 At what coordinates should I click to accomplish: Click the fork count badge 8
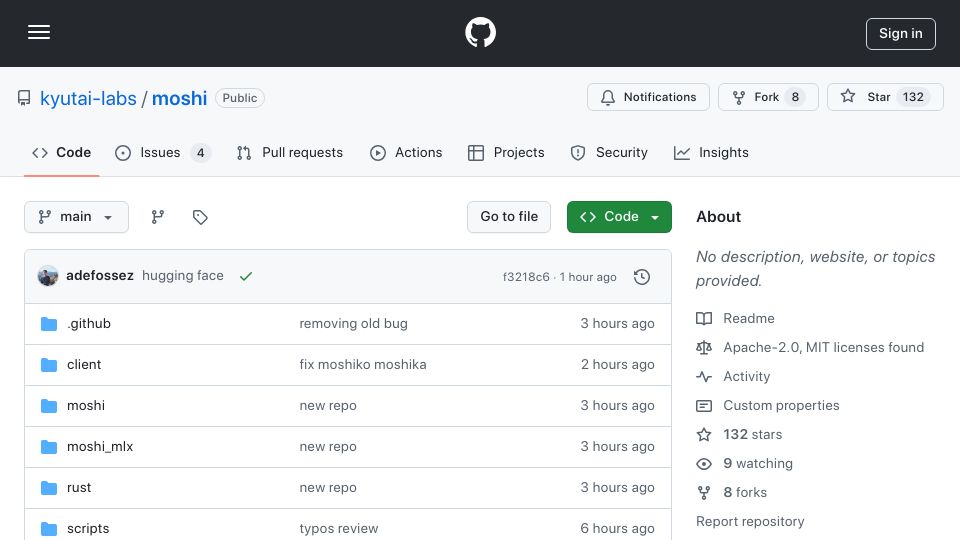(795, 97)
